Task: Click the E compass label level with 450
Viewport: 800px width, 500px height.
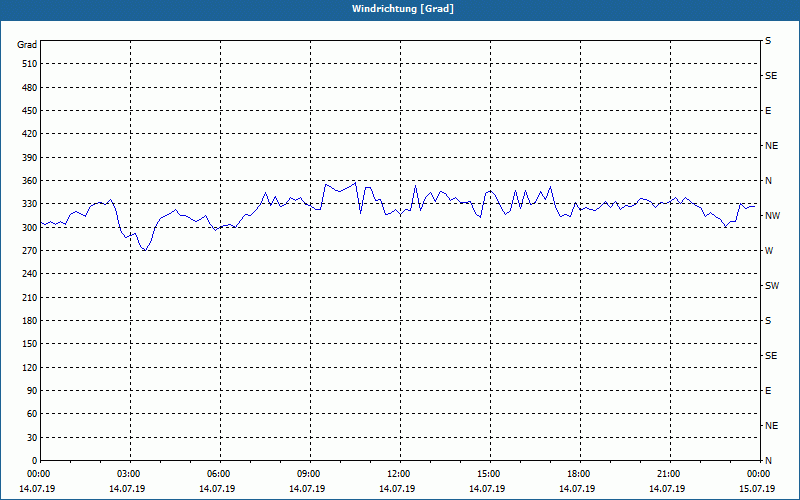Action: [768, 111]
